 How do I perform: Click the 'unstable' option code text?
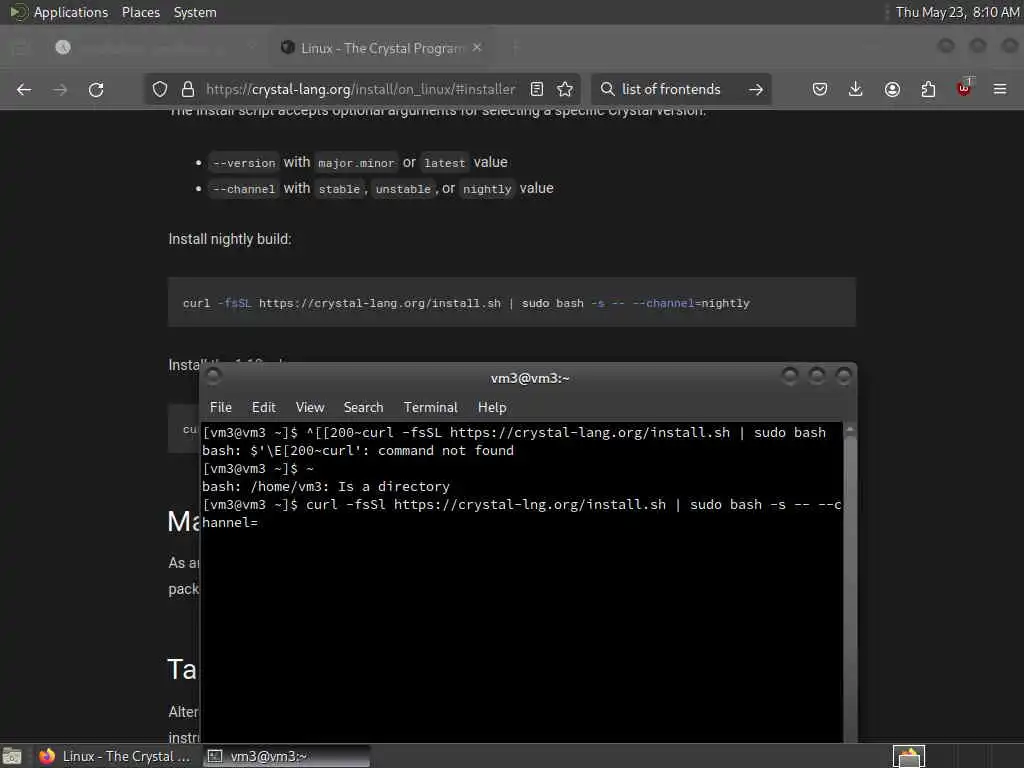403,189
